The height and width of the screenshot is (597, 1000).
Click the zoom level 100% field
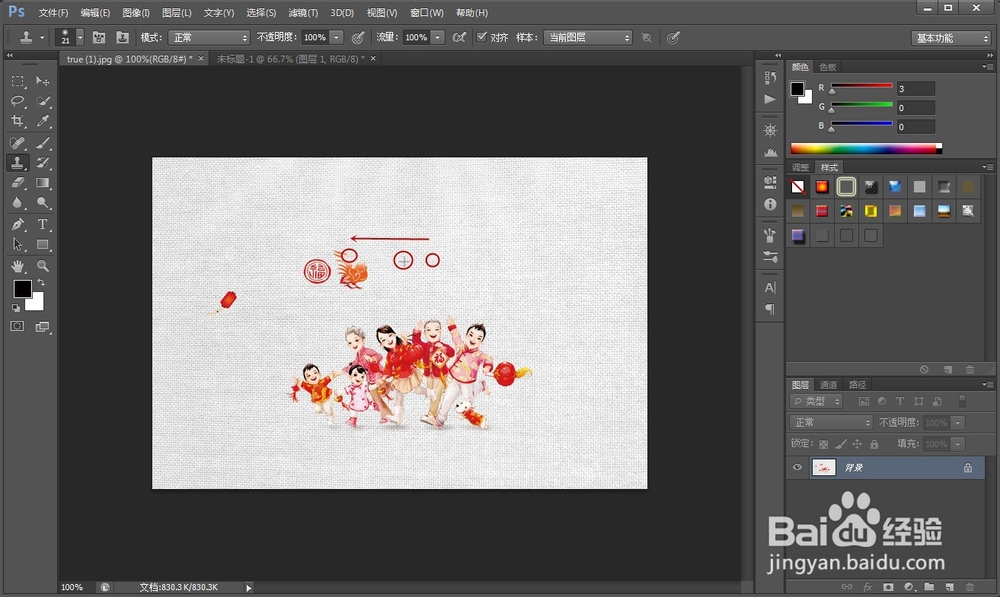pos(72,587)
